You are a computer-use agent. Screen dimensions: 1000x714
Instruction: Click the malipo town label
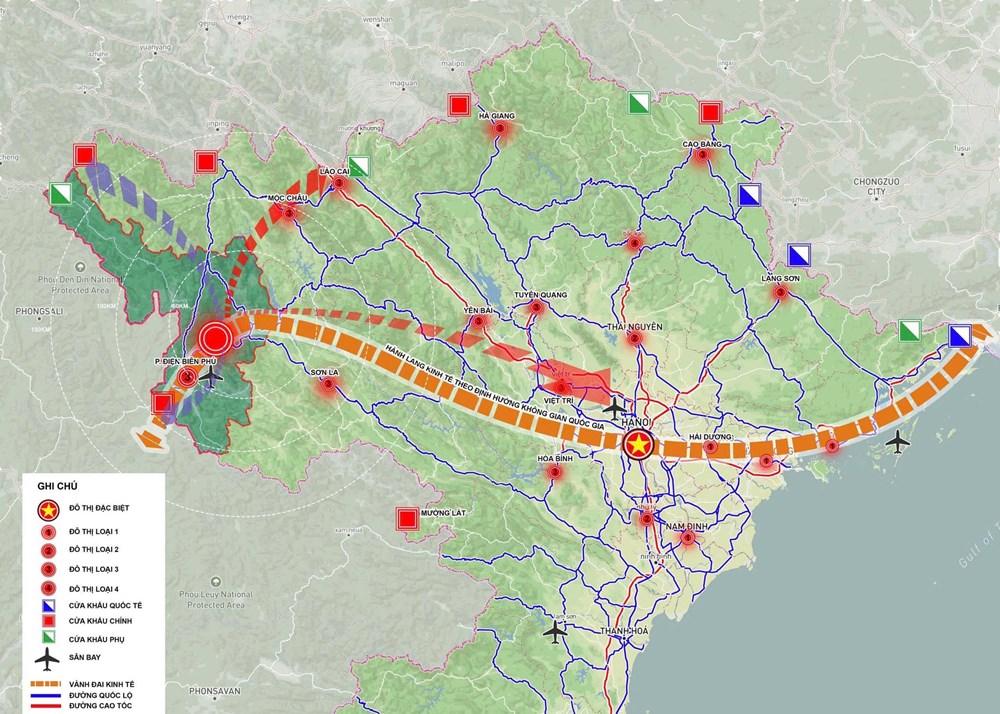pos(453,64)
